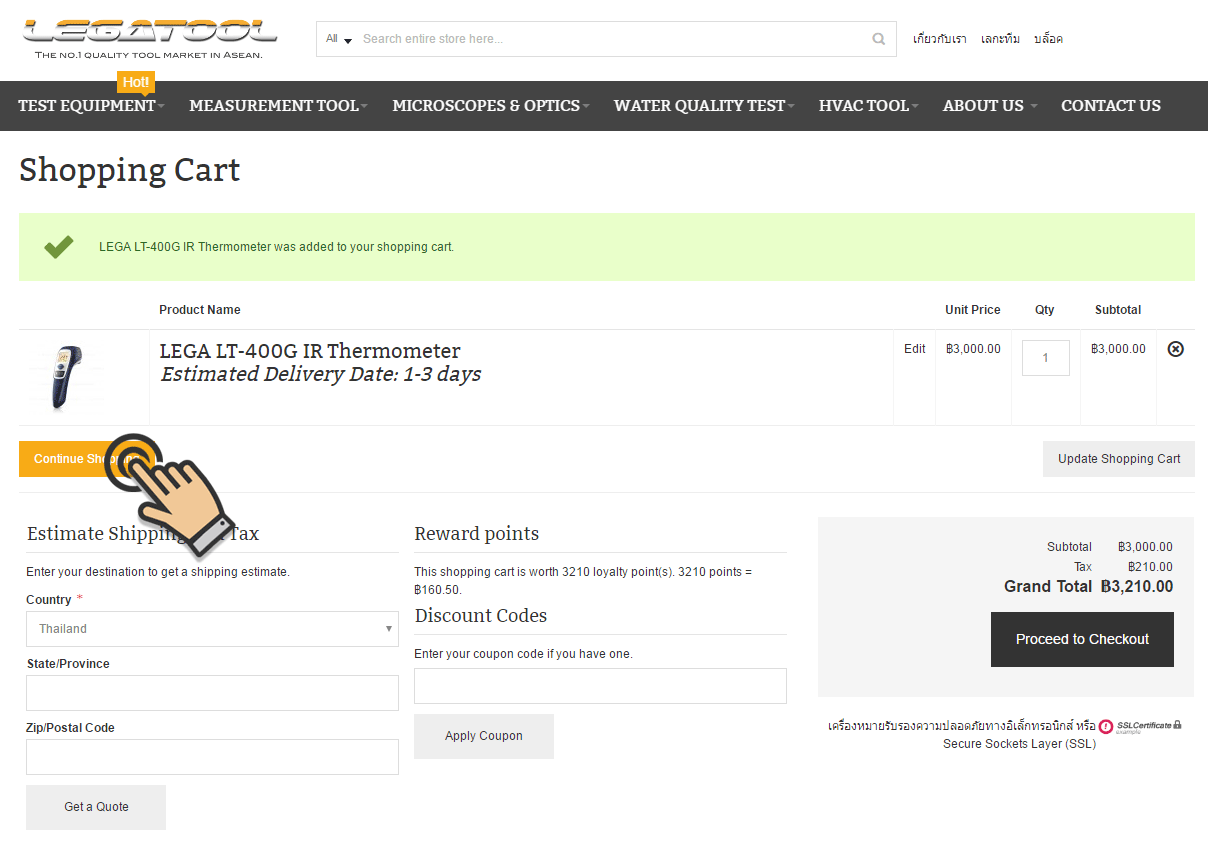
Task: Expand the Water Quality Test menu
Action: point(704,105)
